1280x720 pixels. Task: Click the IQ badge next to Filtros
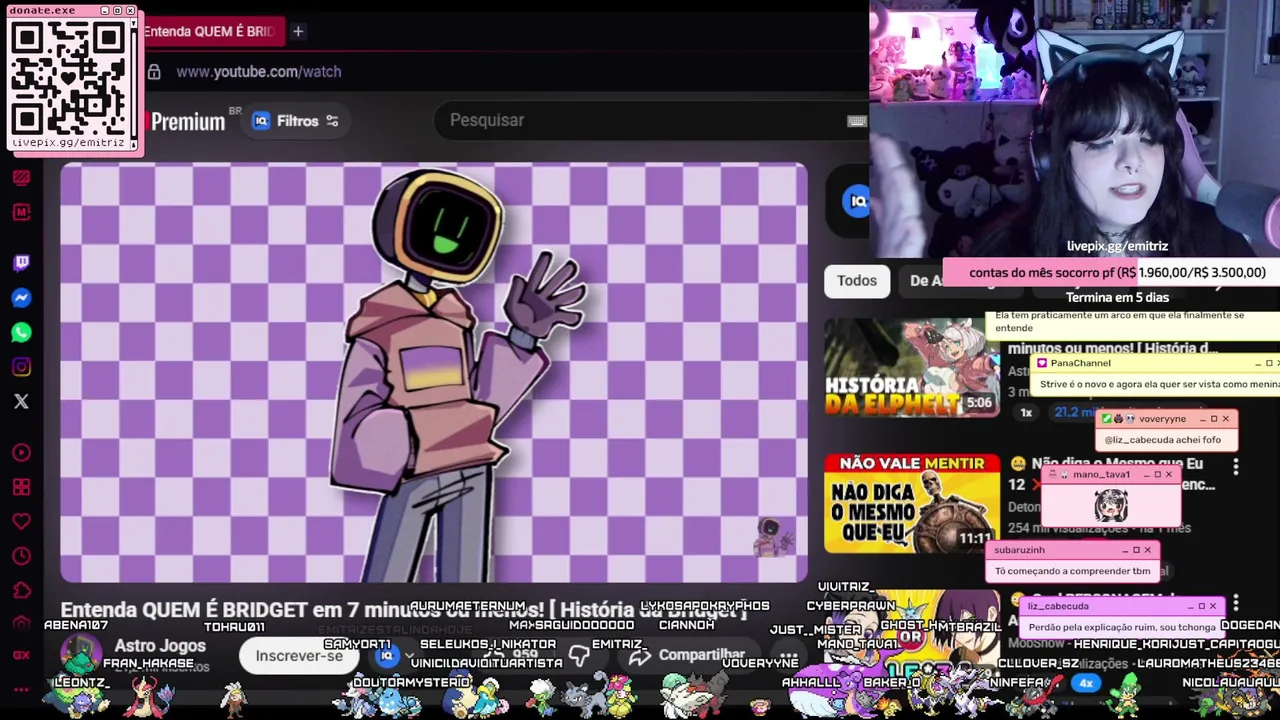click(x=261, y=121)
